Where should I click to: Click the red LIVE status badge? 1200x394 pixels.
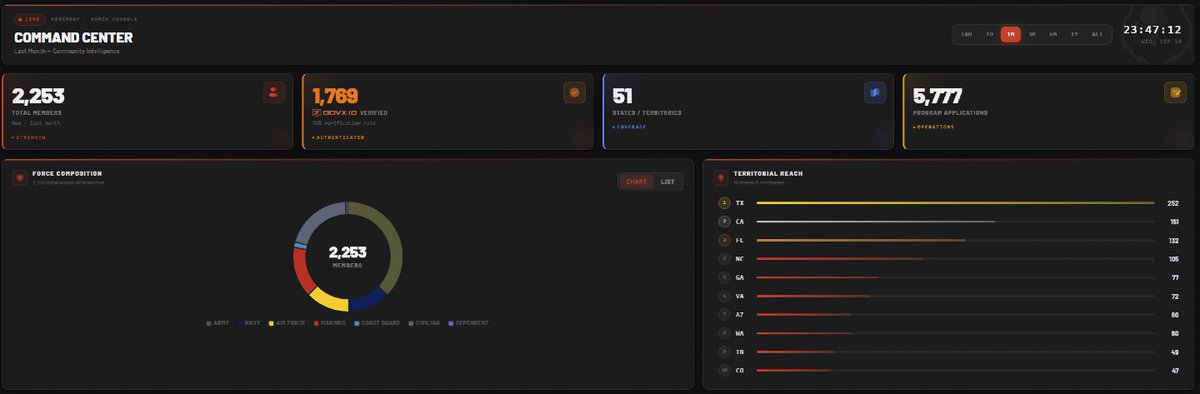29,19
